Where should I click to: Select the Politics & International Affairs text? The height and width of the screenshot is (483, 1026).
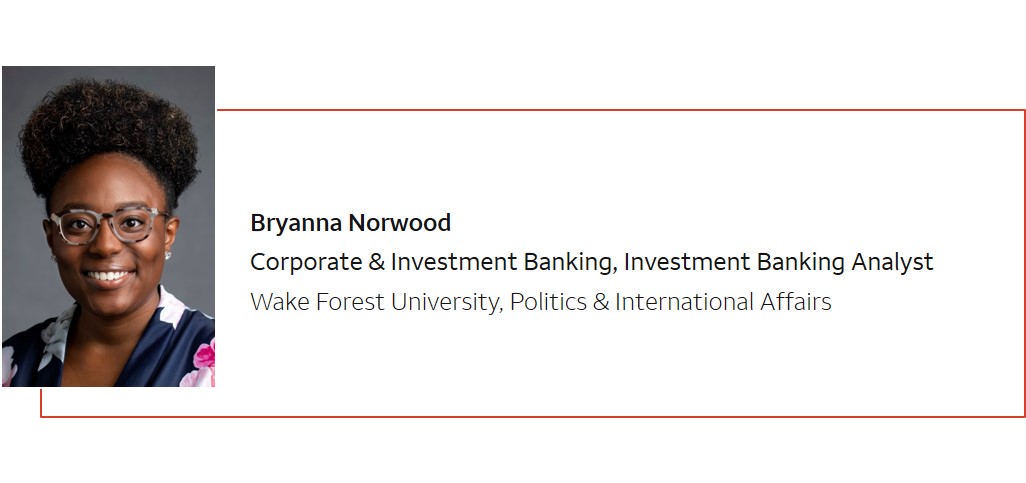tap(671, 302)
